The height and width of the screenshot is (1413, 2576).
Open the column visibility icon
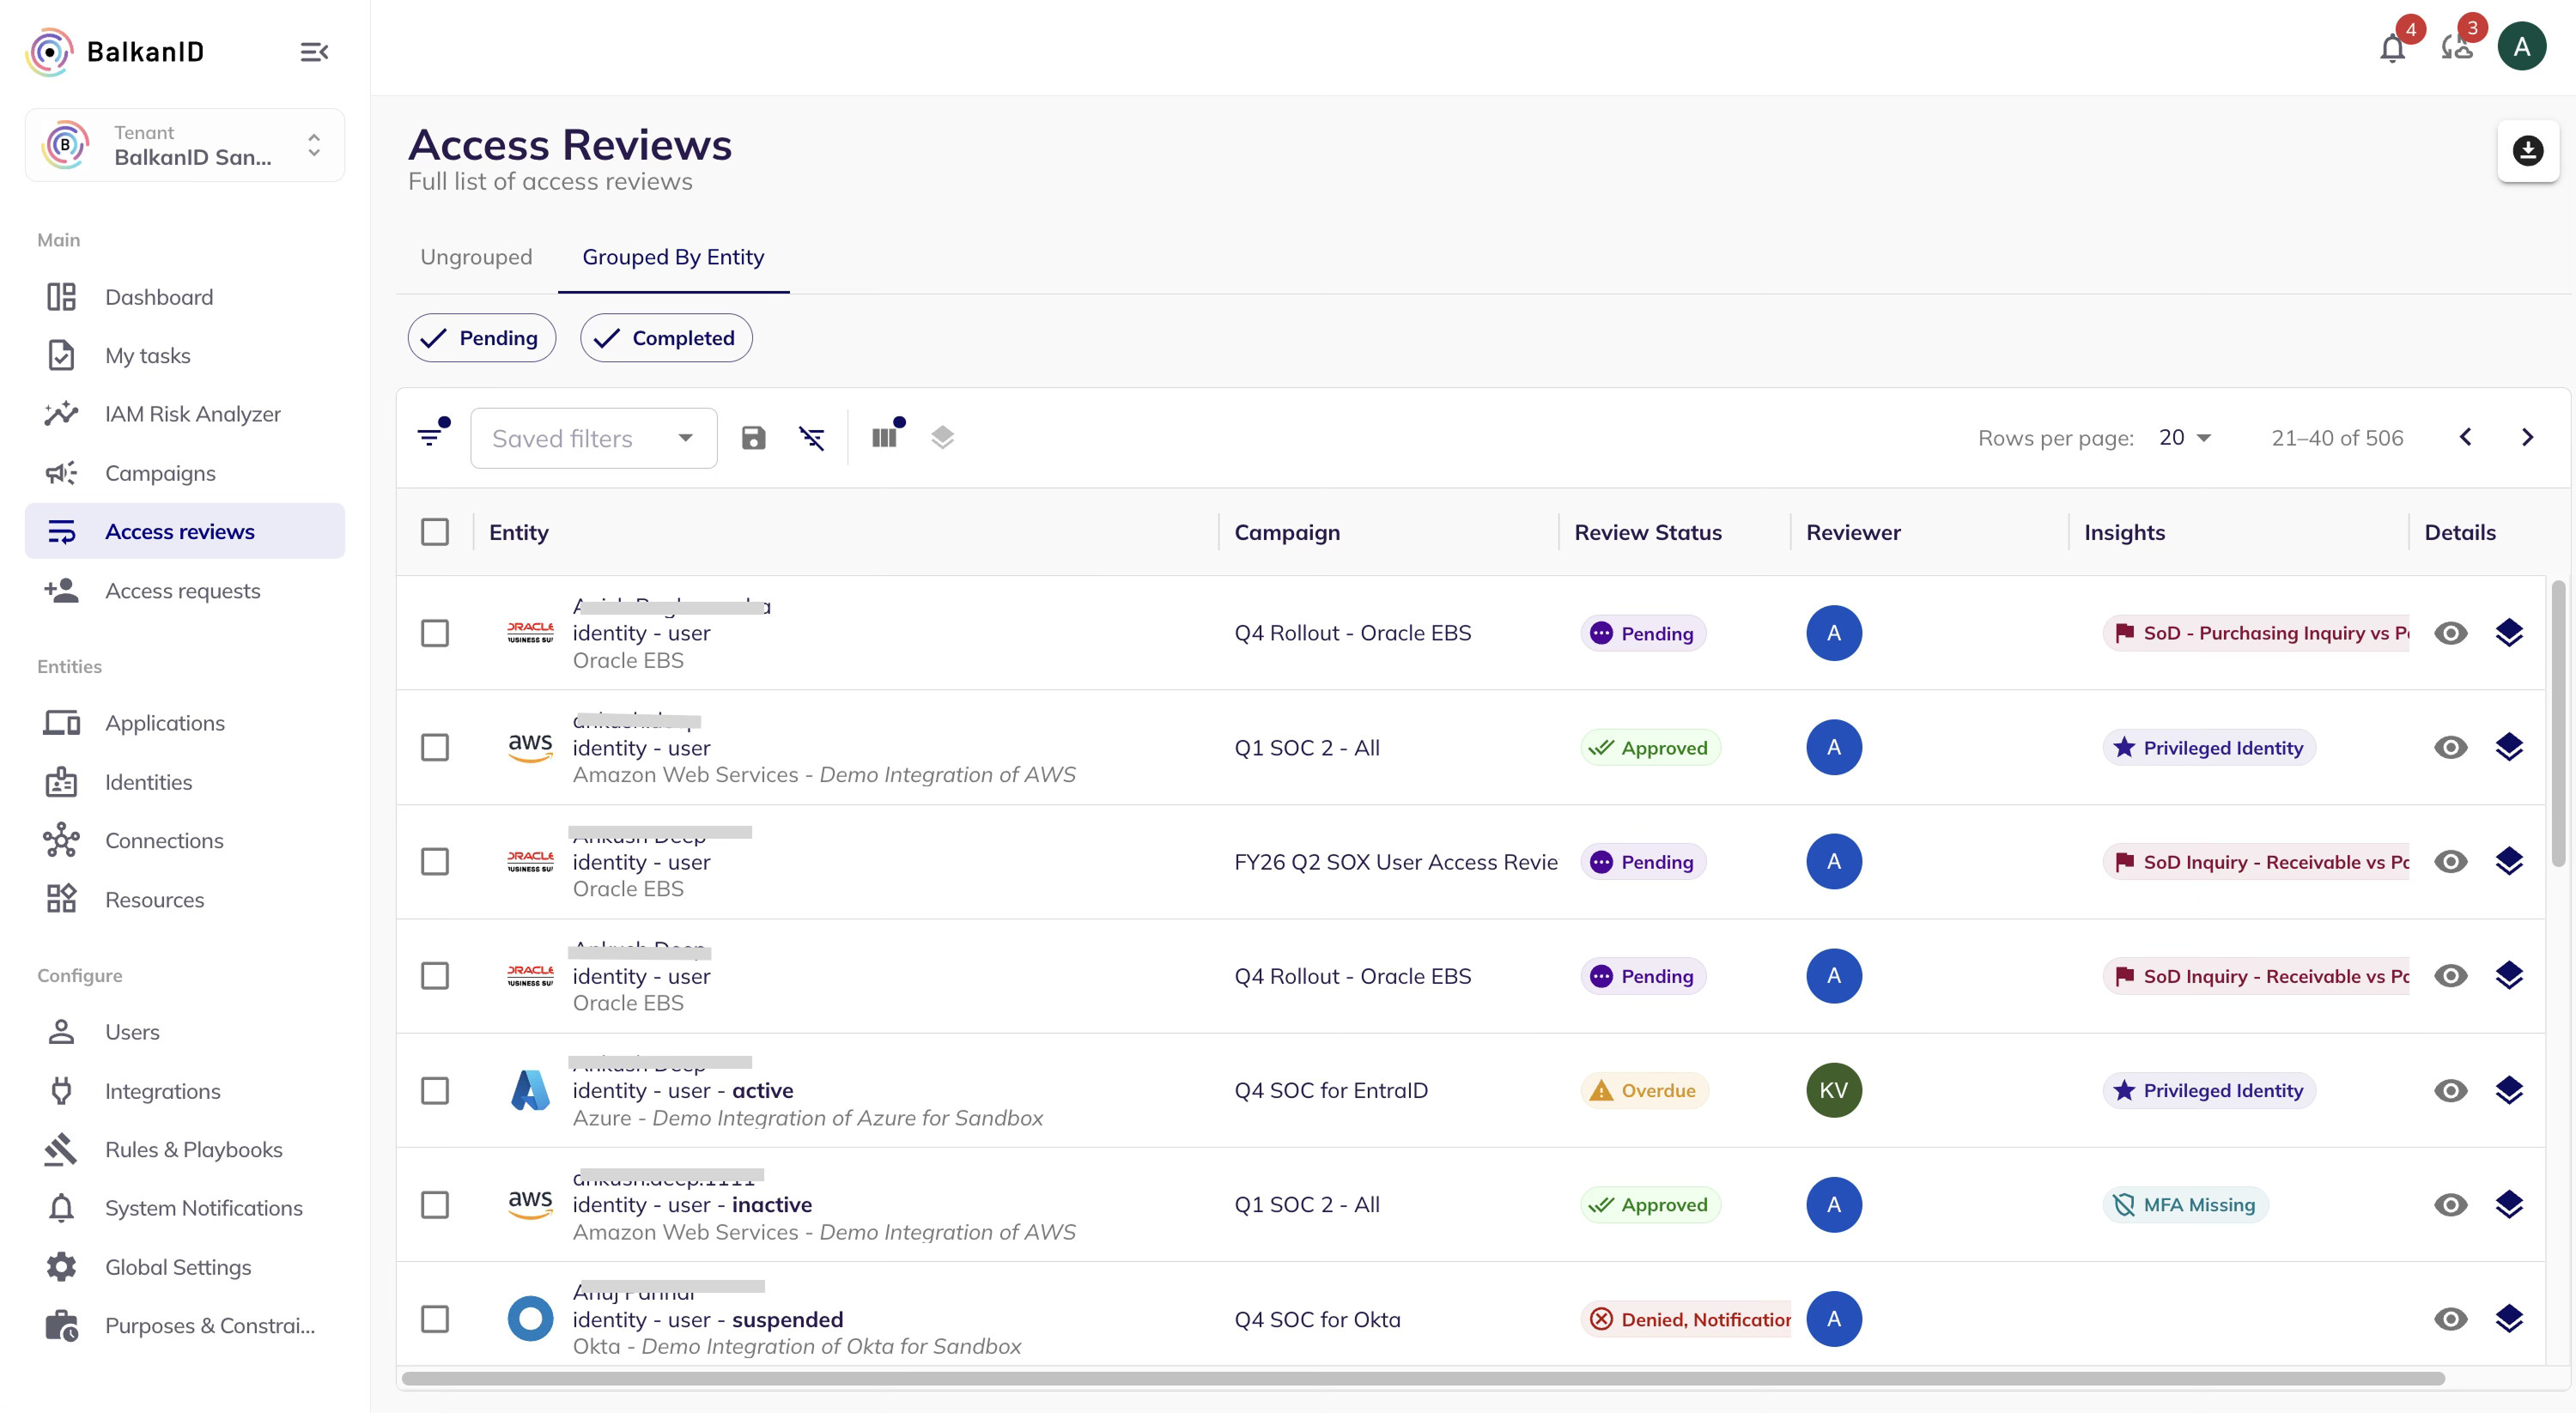click(884, 437)
